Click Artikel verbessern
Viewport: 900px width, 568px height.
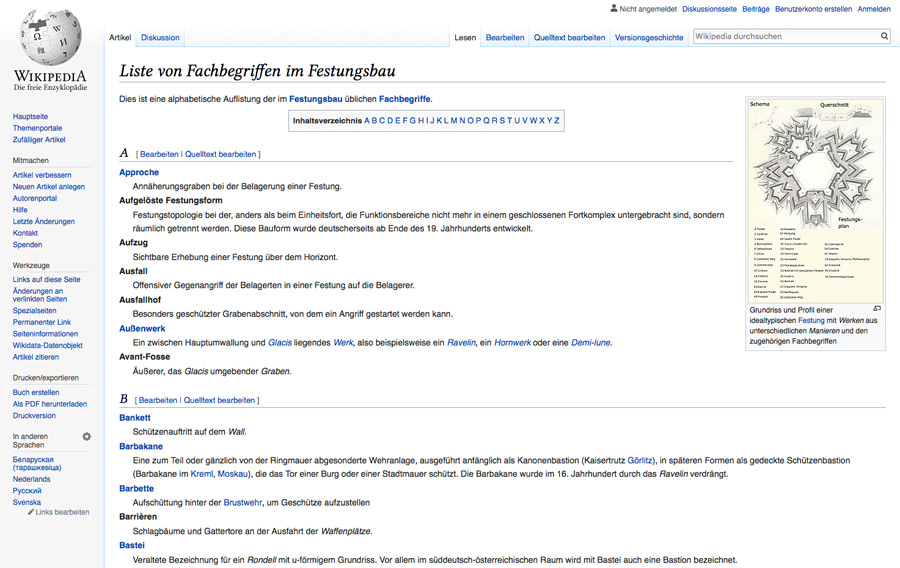[42, 175]
